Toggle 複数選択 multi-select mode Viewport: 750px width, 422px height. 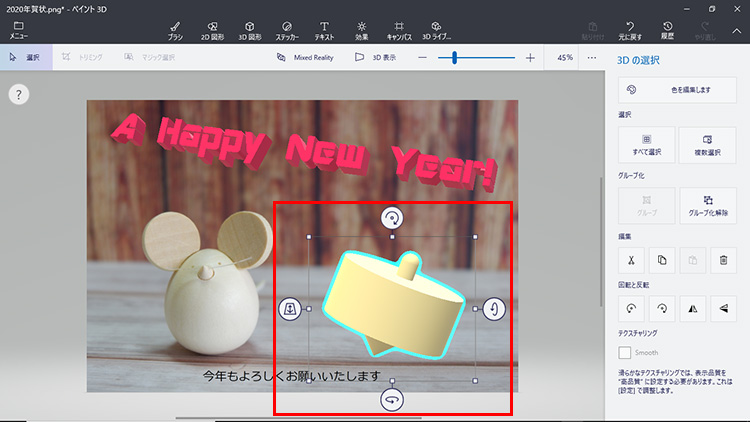[x=707, y=145]
